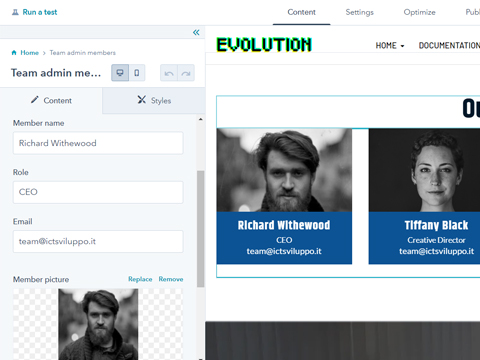Open the Optimize tab
480x360 pixels.
(419, 12)
